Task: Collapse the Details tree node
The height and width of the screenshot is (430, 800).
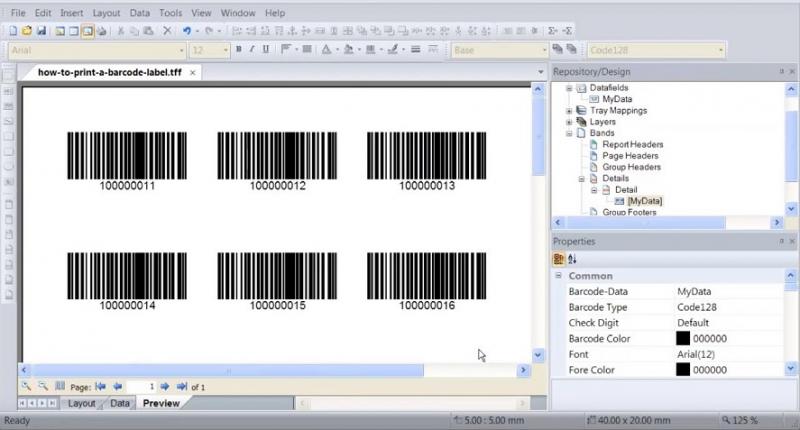Action: 581,179
